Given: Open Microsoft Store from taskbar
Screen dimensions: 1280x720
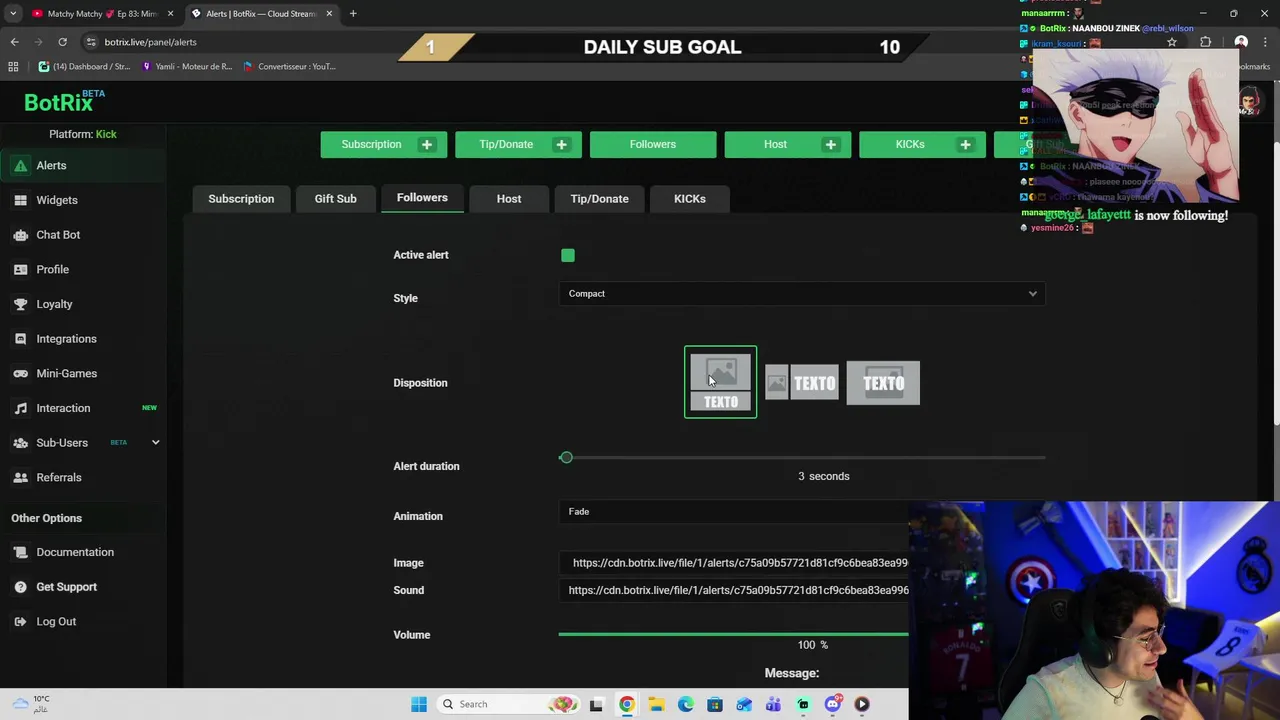Looking at the screenshot, I should pyautogui.click(x=715, y=704).
